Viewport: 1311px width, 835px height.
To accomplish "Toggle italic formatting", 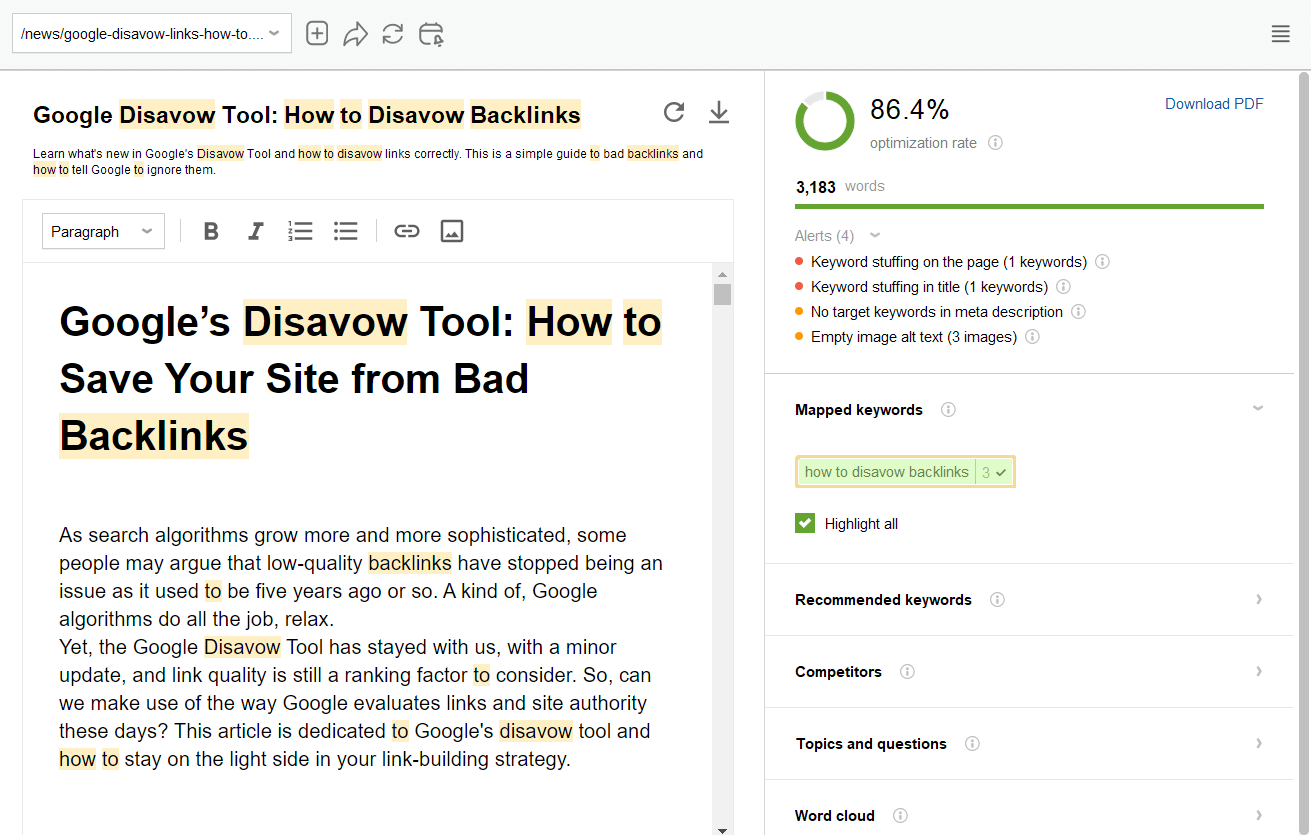I will [x=255, y=231].
